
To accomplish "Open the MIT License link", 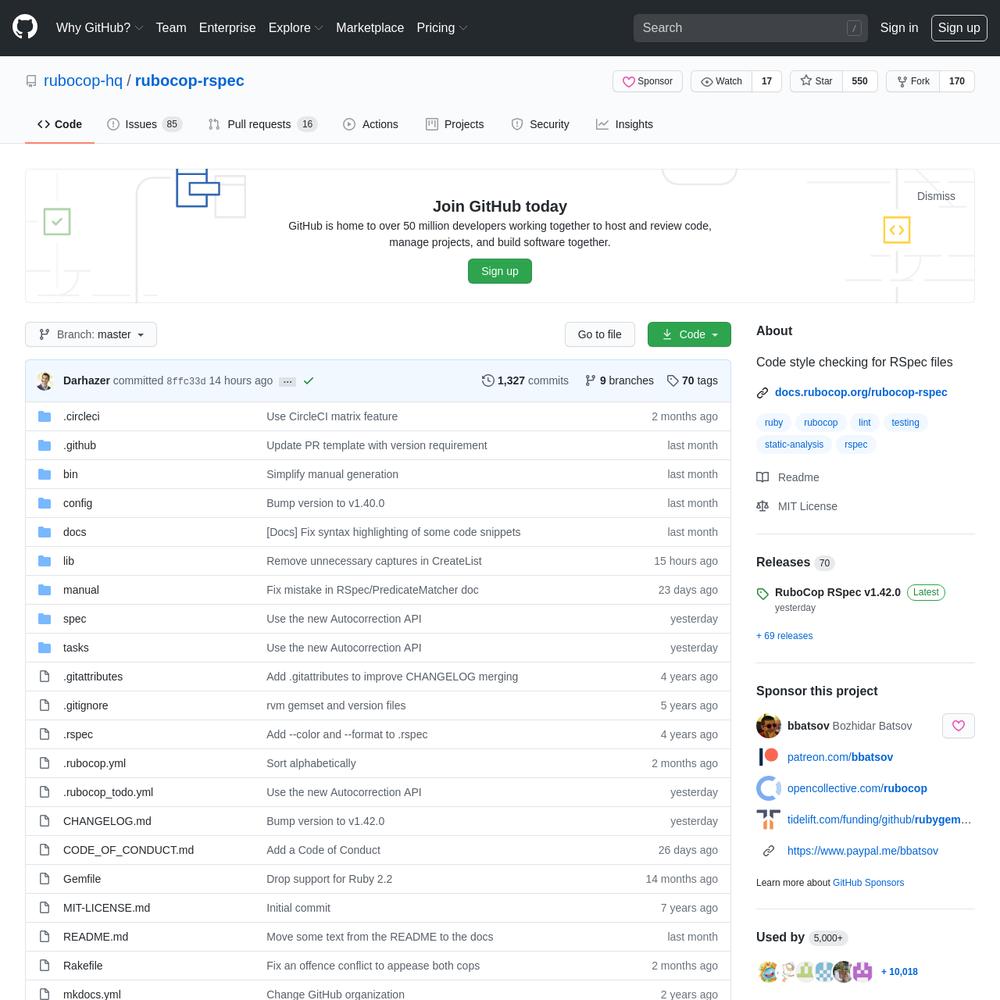I will pyautogui.click(x=797, y=506).
